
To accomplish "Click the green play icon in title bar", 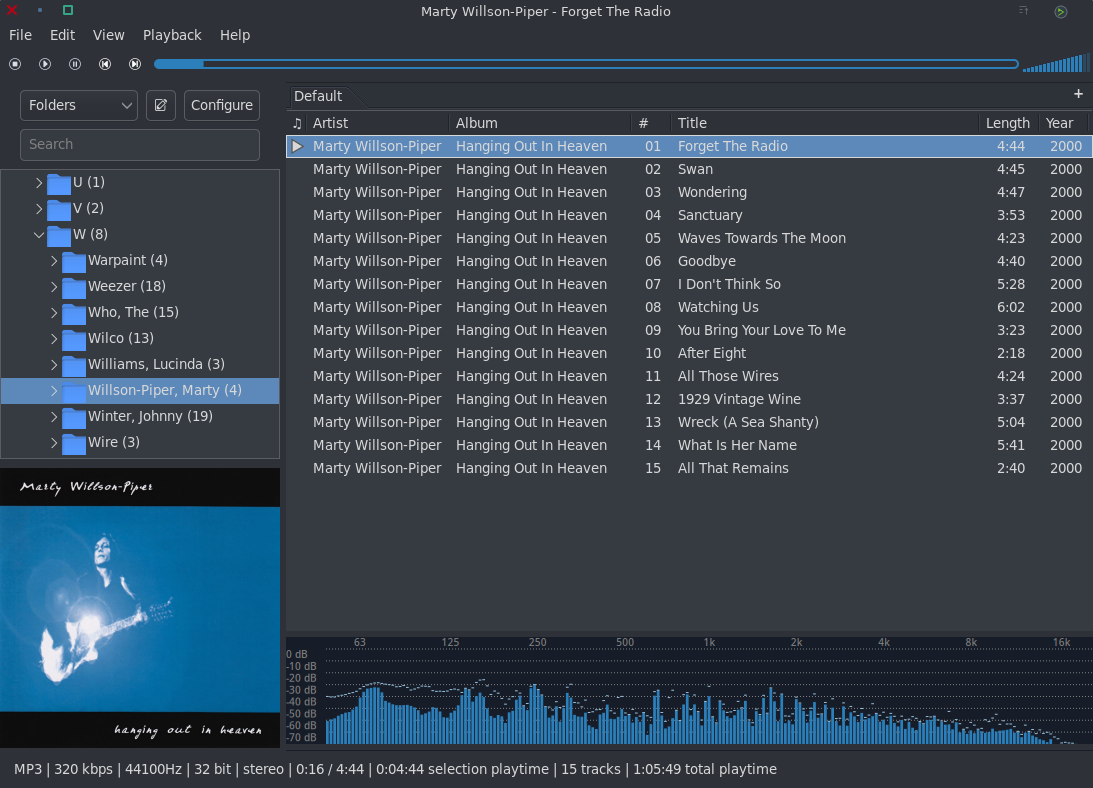I will (1060, 12).
